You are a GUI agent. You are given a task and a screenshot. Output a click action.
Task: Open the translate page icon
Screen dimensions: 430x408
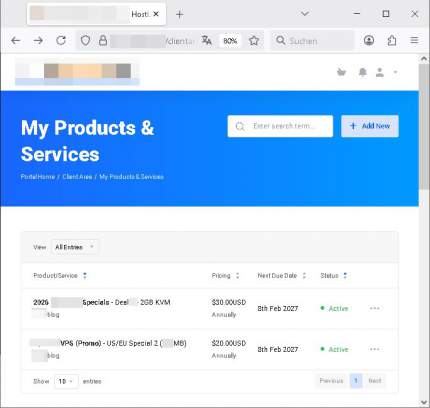pos(207,41)
